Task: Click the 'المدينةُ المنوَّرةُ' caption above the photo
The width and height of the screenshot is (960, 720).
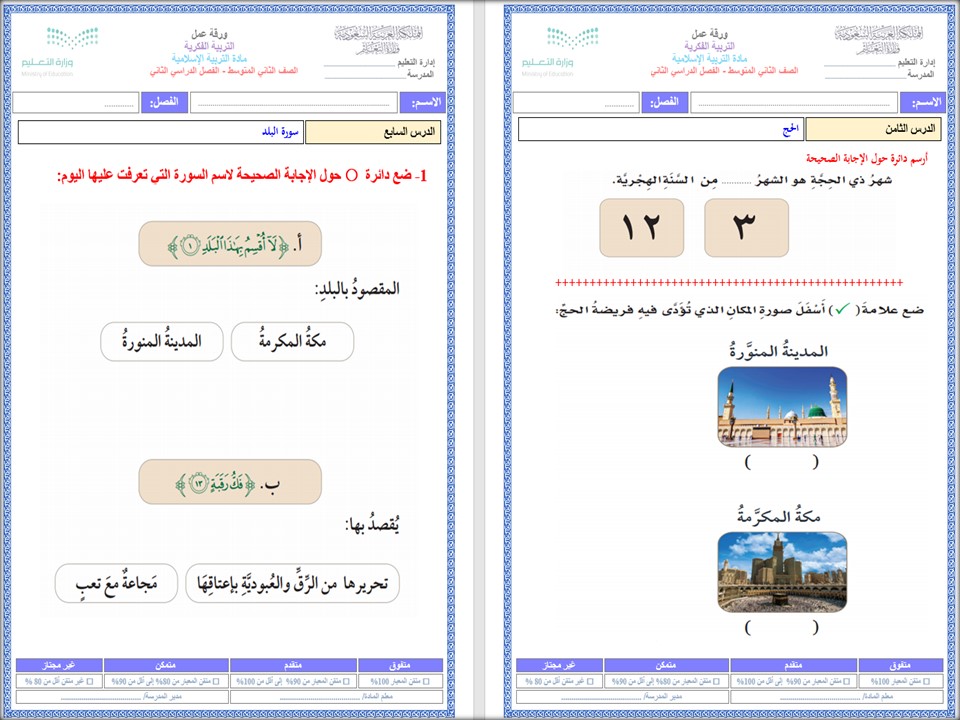Action: (x=779, y=351)
